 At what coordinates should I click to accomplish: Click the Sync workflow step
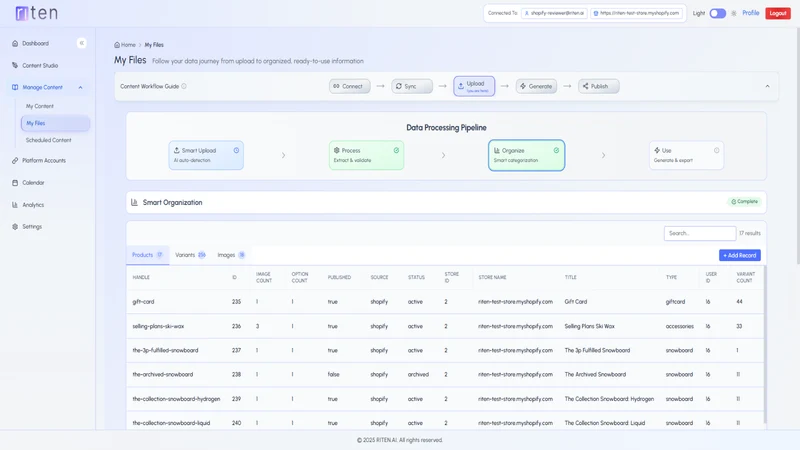[412, 86]
